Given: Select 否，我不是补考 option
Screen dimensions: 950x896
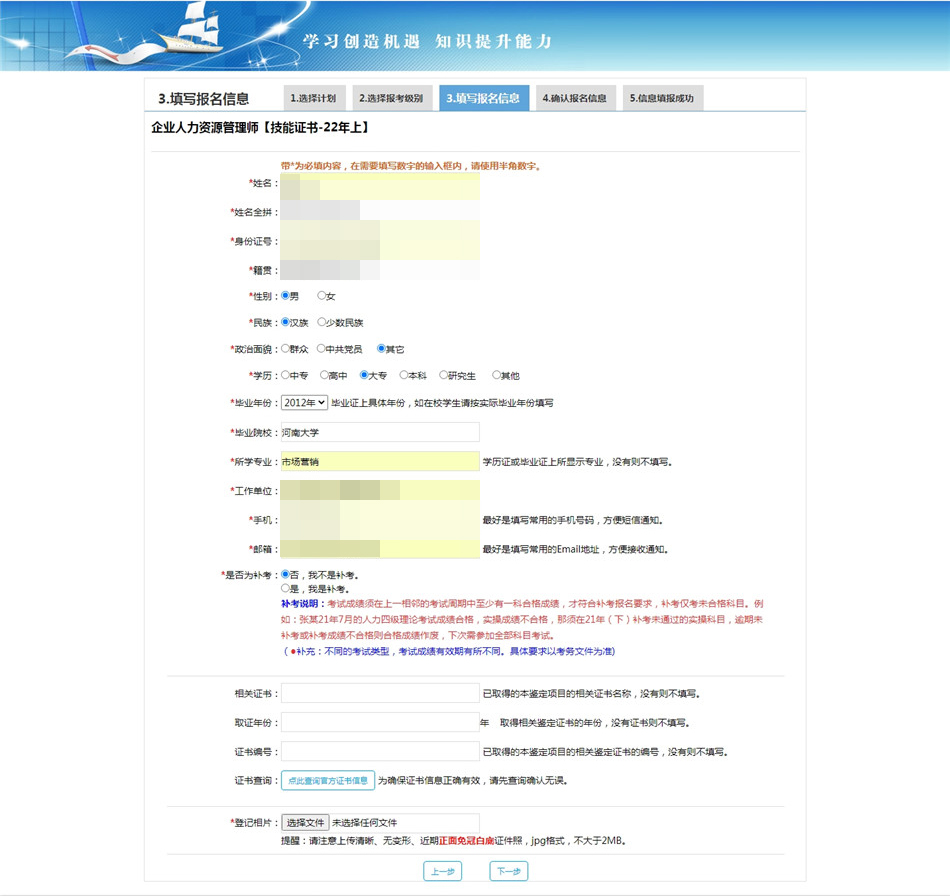Looking at the screenshot, I should pyautogui.click(x=285, y=574).
